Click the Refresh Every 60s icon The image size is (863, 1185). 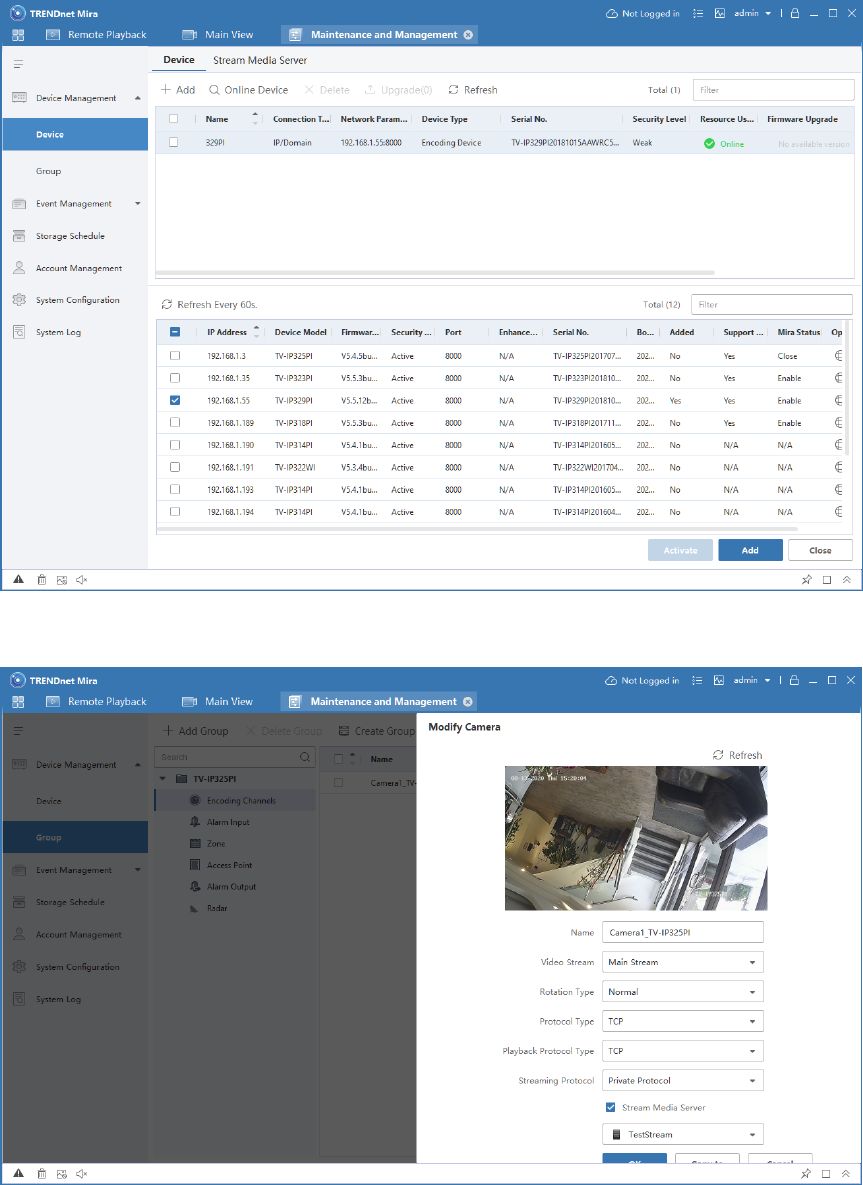(x=167, y=305)
